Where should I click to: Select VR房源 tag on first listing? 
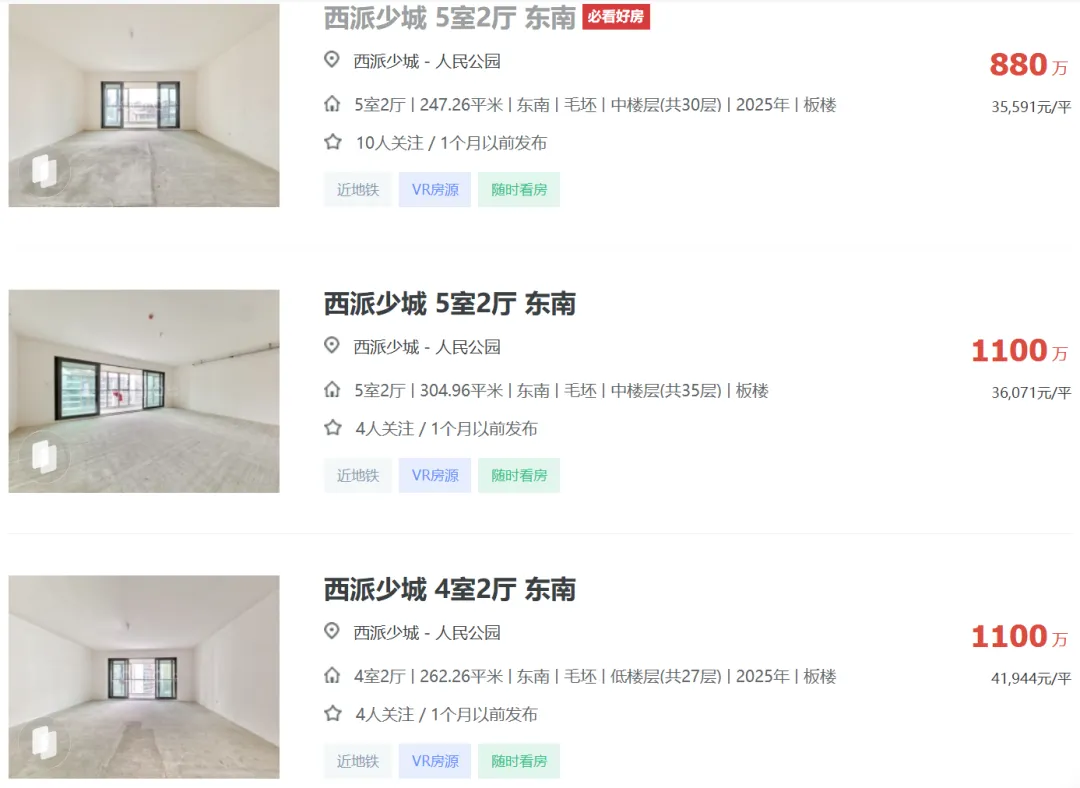[x=435, y=189]
